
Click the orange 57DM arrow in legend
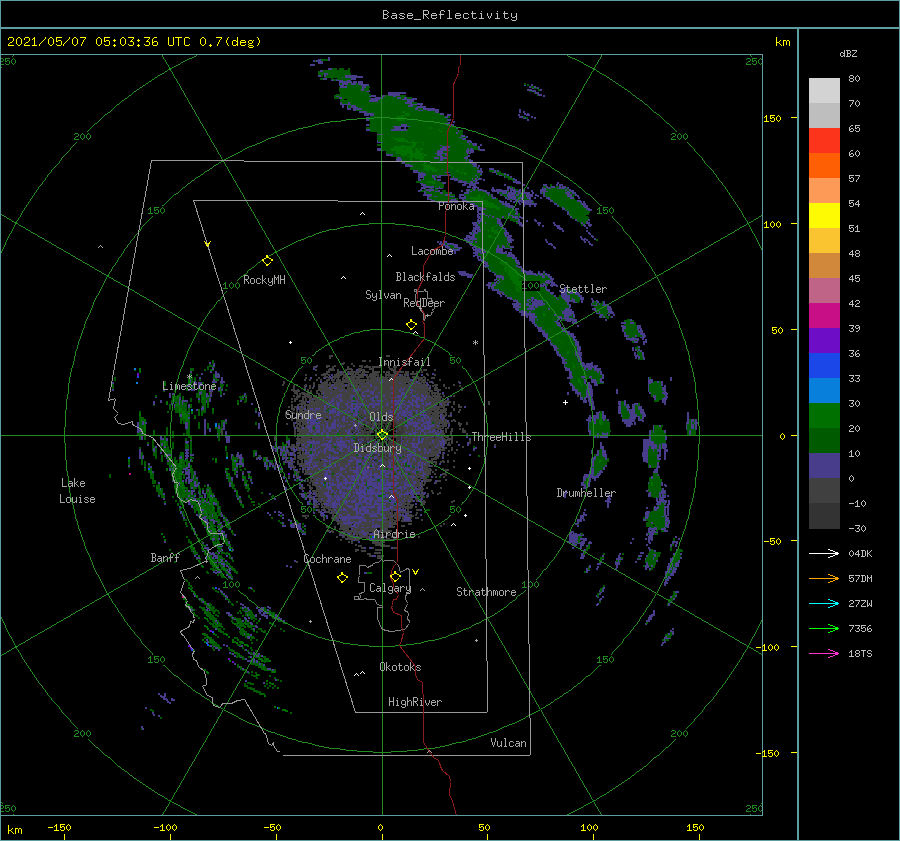point(824,579)
